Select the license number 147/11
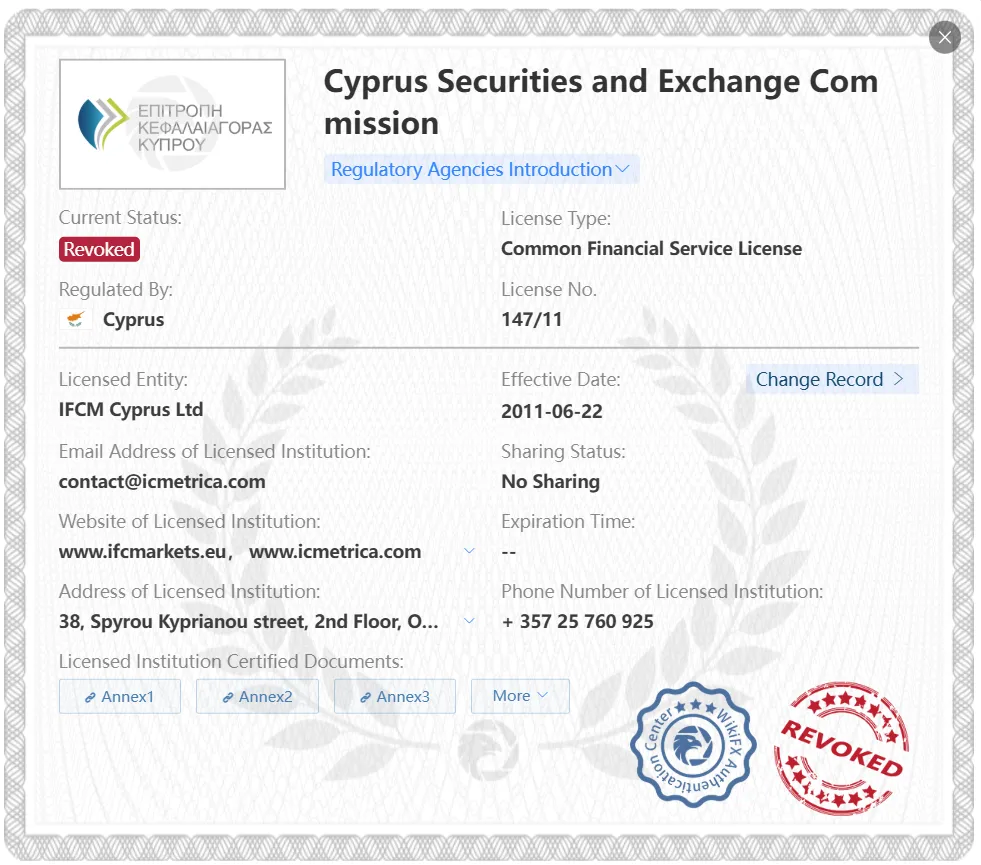 pyautogui.click(x=531, y=320)
